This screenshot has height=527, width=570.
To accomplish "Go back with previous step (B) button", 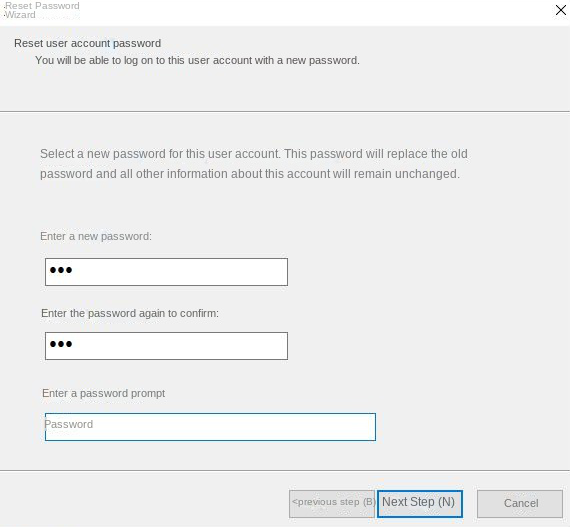I will coord(332,503).
